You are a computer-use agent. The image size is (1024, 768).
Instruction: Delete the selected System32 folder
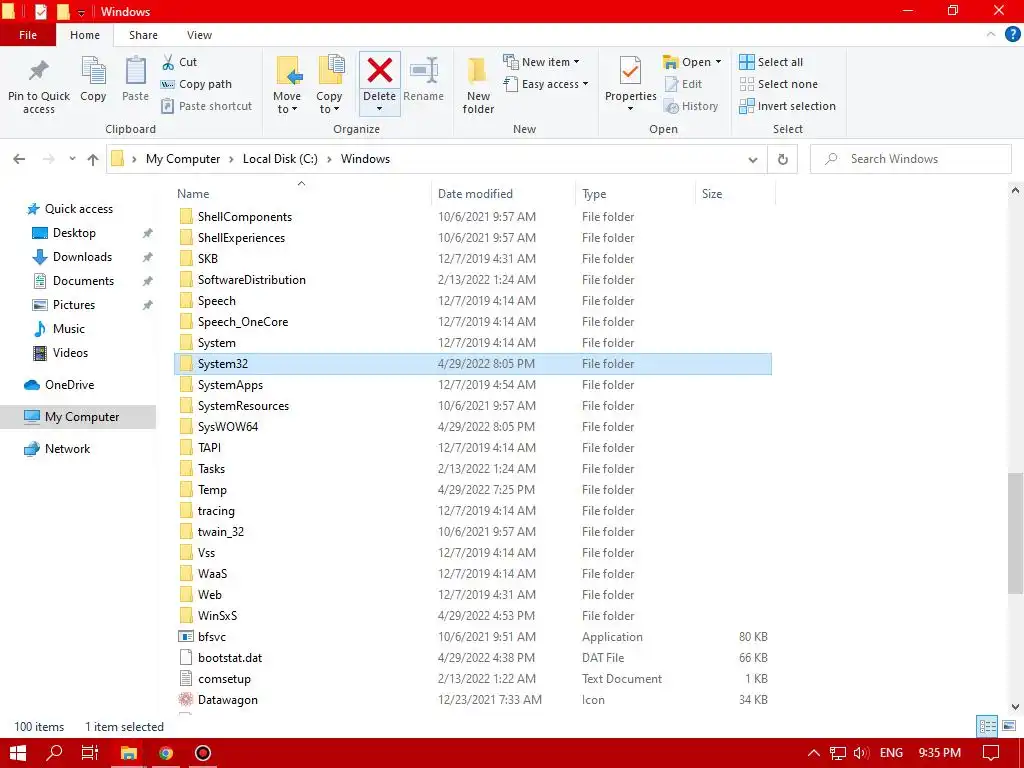pyautogui.click(x=379, y=71)
